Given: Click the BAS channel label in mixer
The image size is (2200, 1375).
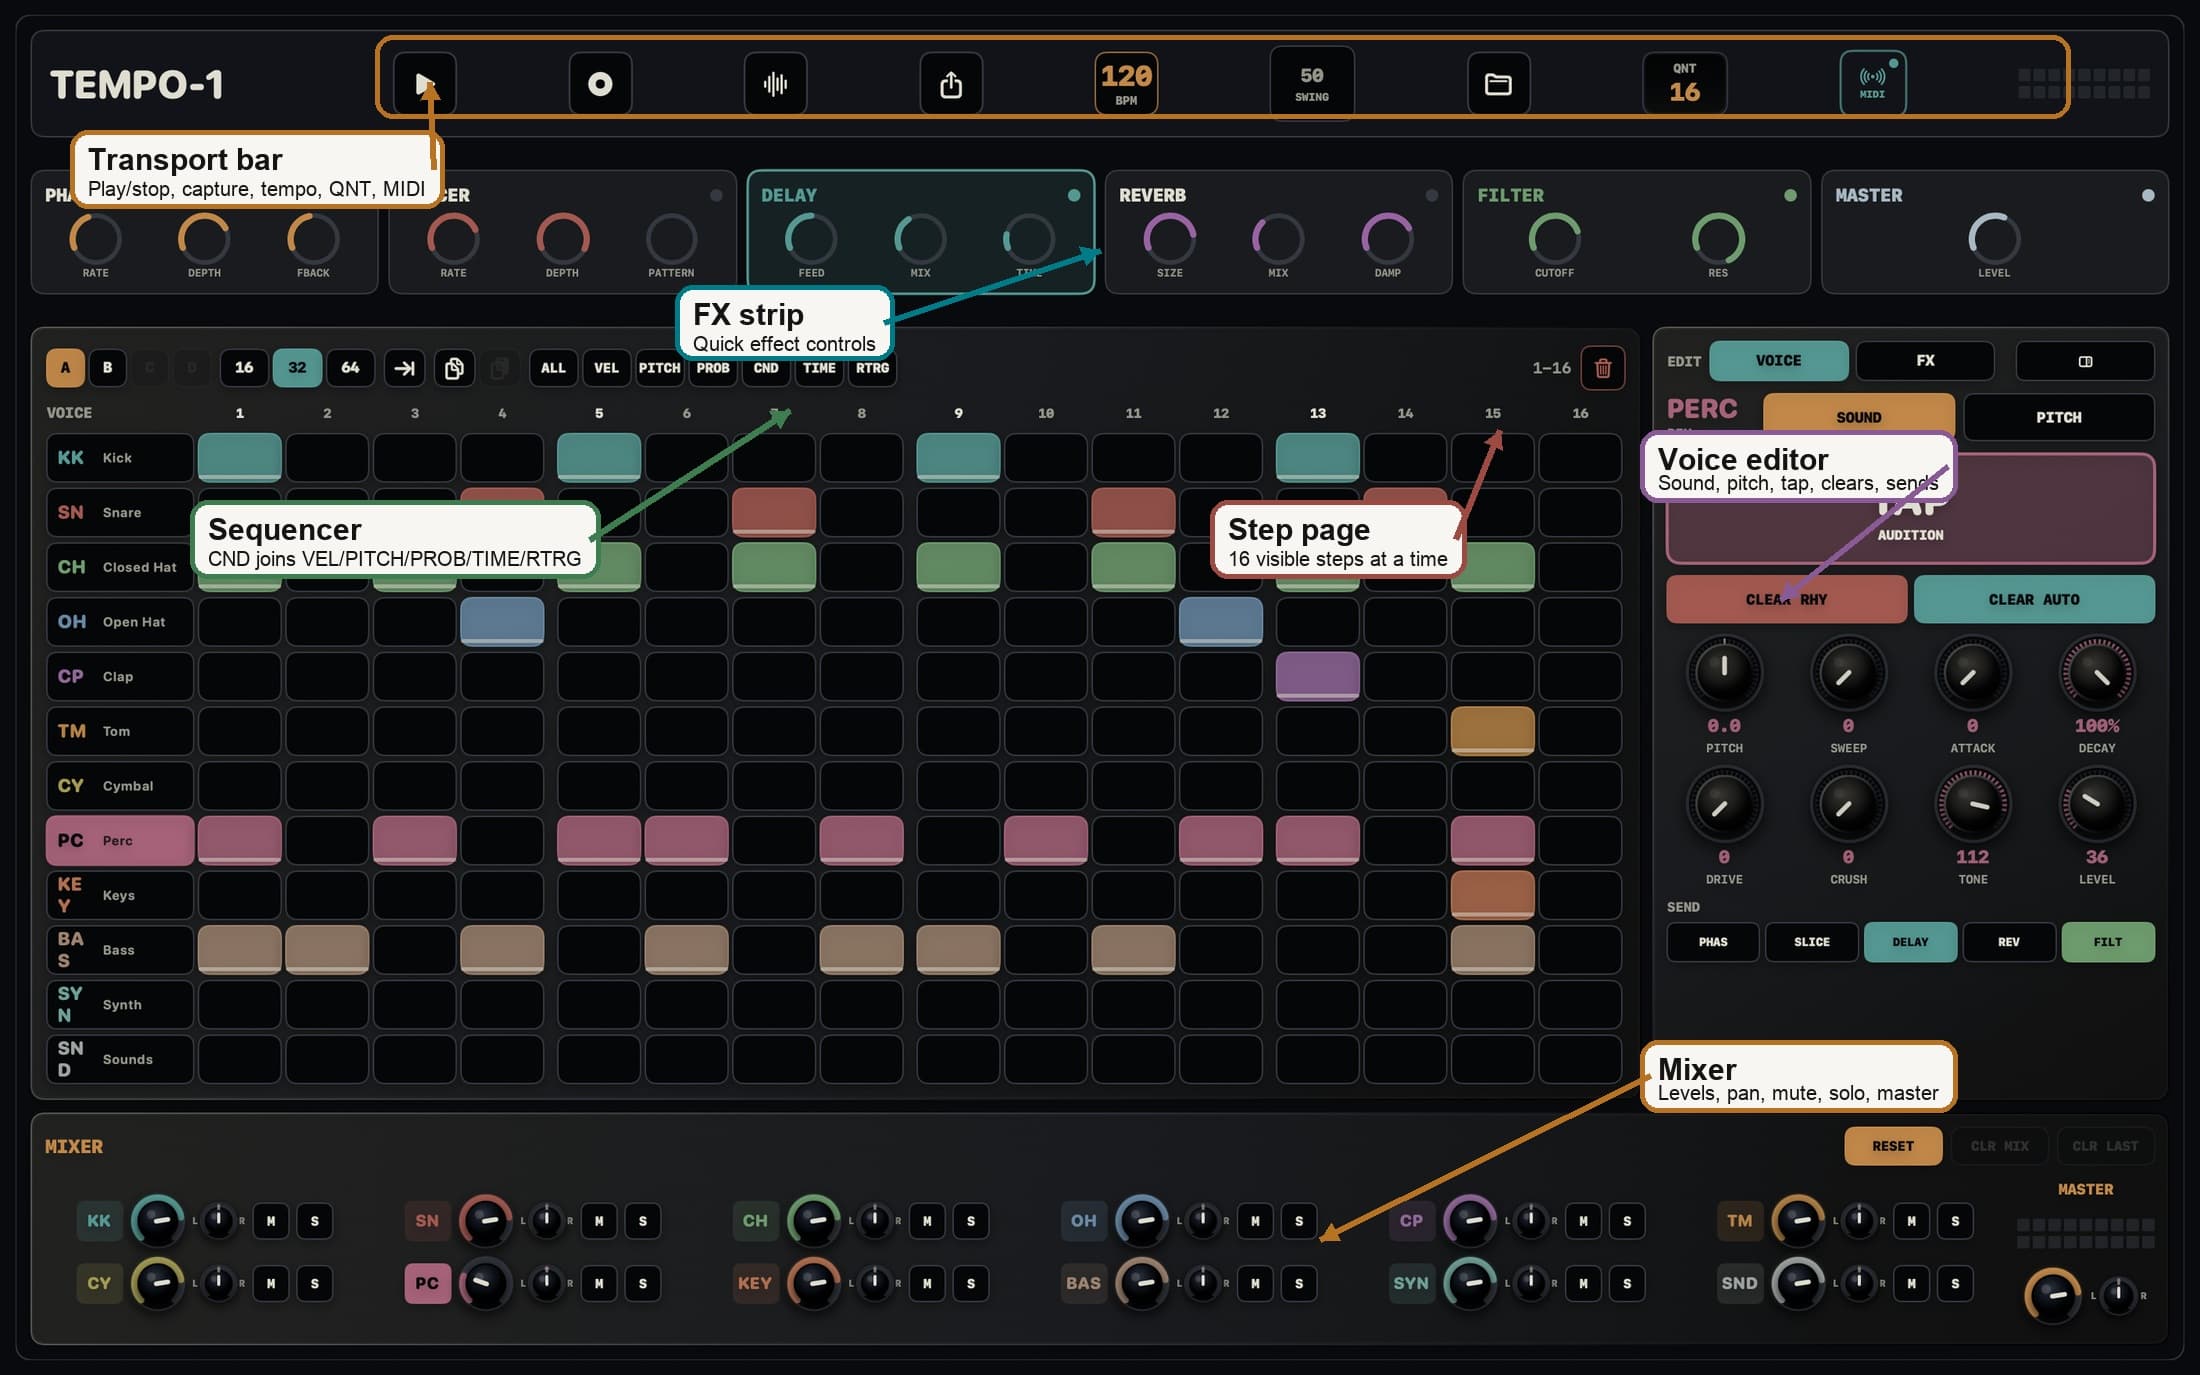Looking at the screenshot, I should pyautogui.click(x=1083, y=1283).
